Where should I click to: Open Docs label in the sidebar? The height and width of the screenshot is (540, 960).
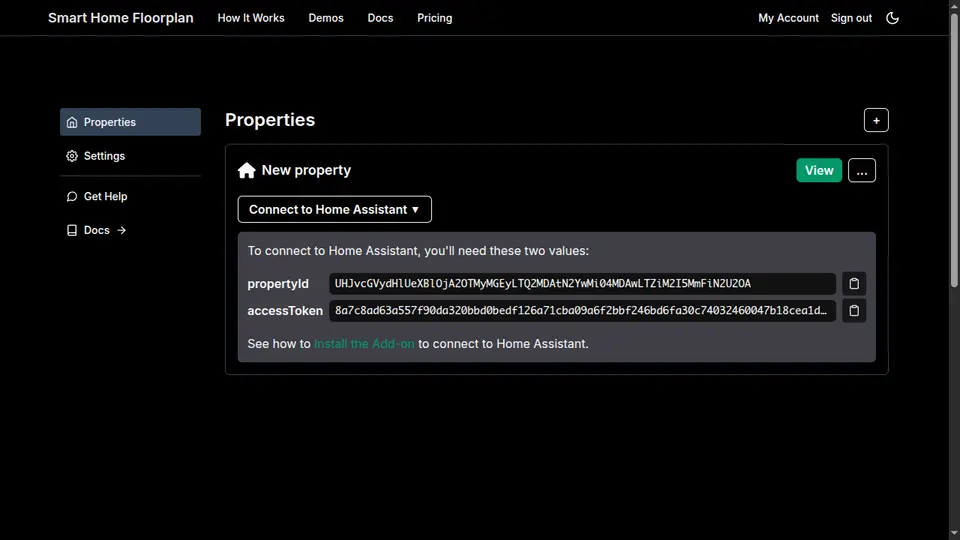97,230
